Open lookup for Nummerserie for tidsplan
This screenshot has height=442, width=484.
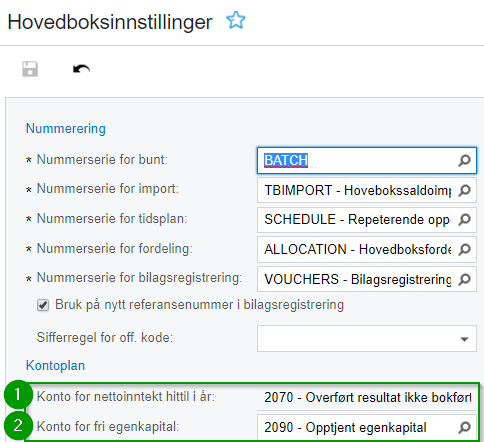click(x=464, y=220)
